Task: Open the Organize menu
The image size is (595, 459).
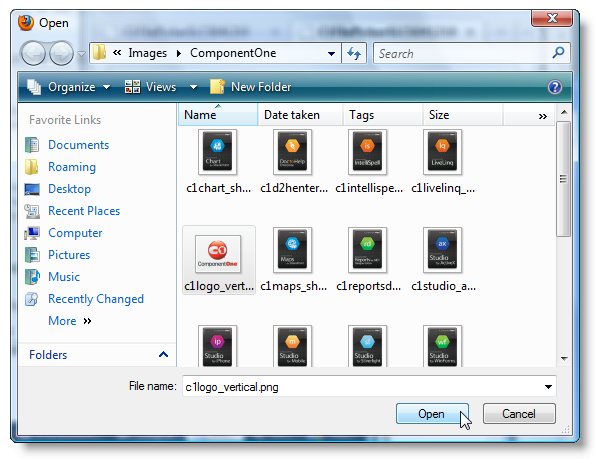Action: tap(68, 87)
